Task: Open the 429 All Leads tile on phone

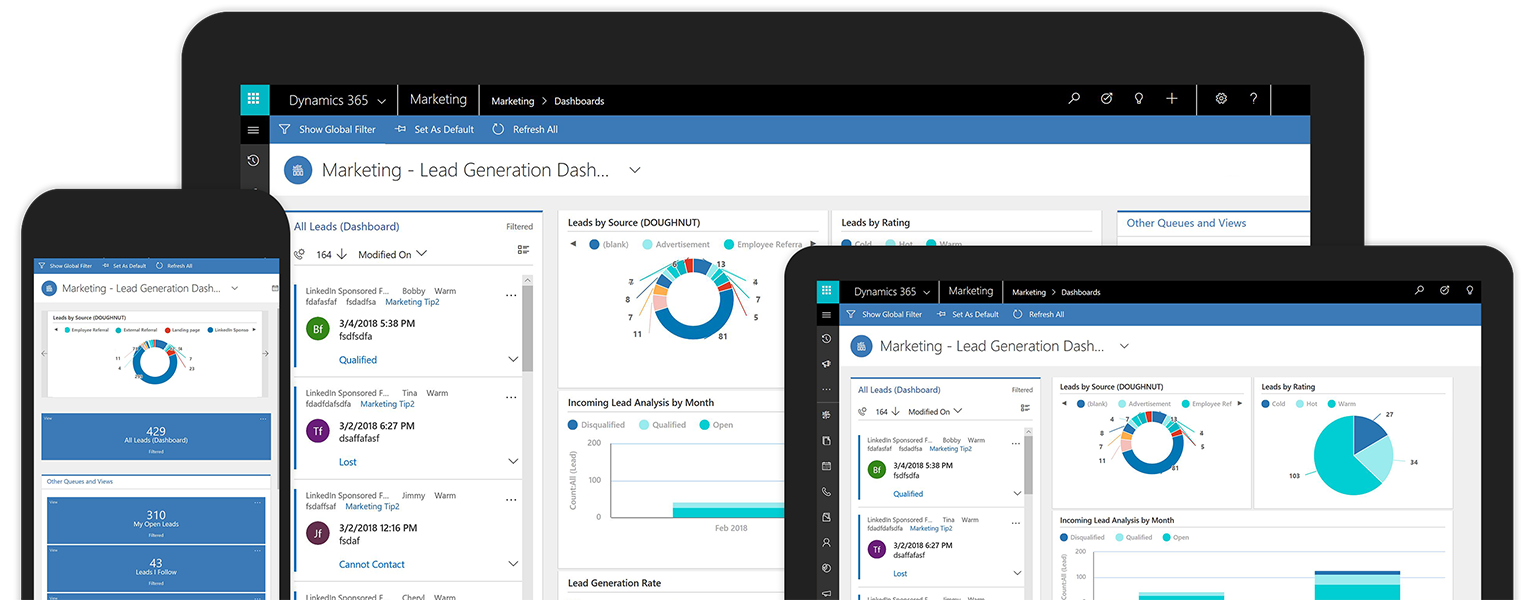Action: click(x=156, y=436)
